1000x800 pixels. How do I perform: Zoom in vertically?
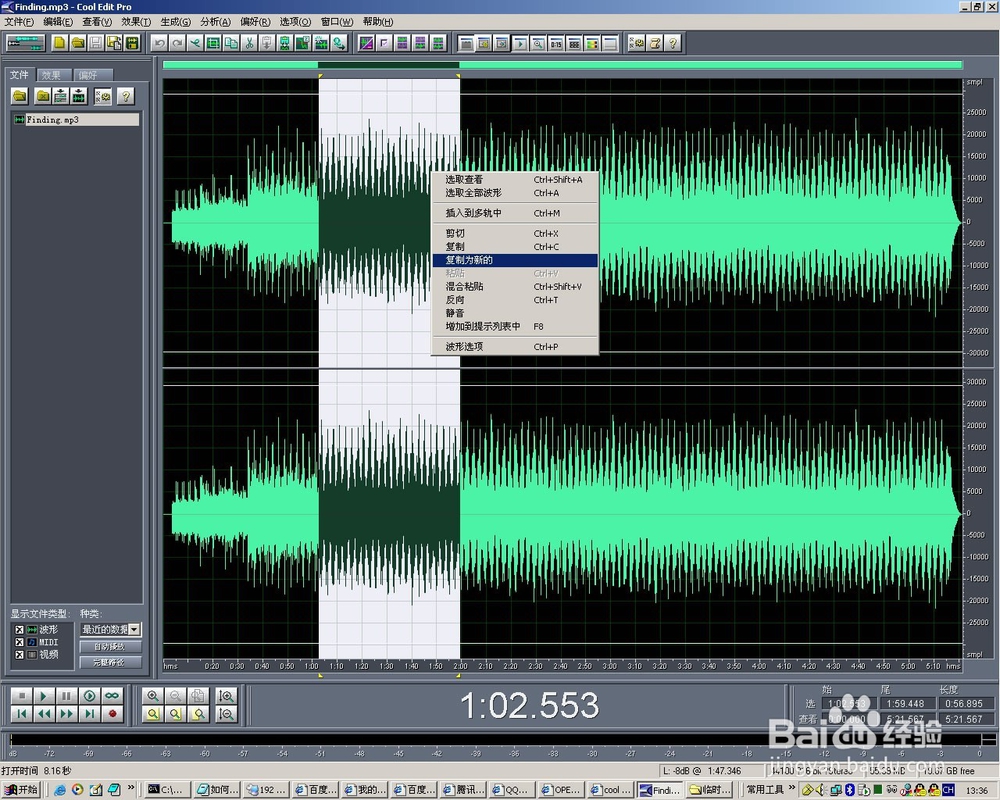tap(226, 696)
